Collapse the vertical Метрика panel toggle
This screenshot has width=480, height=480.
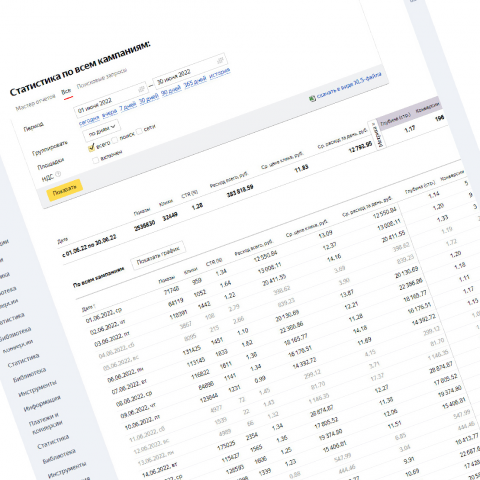(377, 135)
